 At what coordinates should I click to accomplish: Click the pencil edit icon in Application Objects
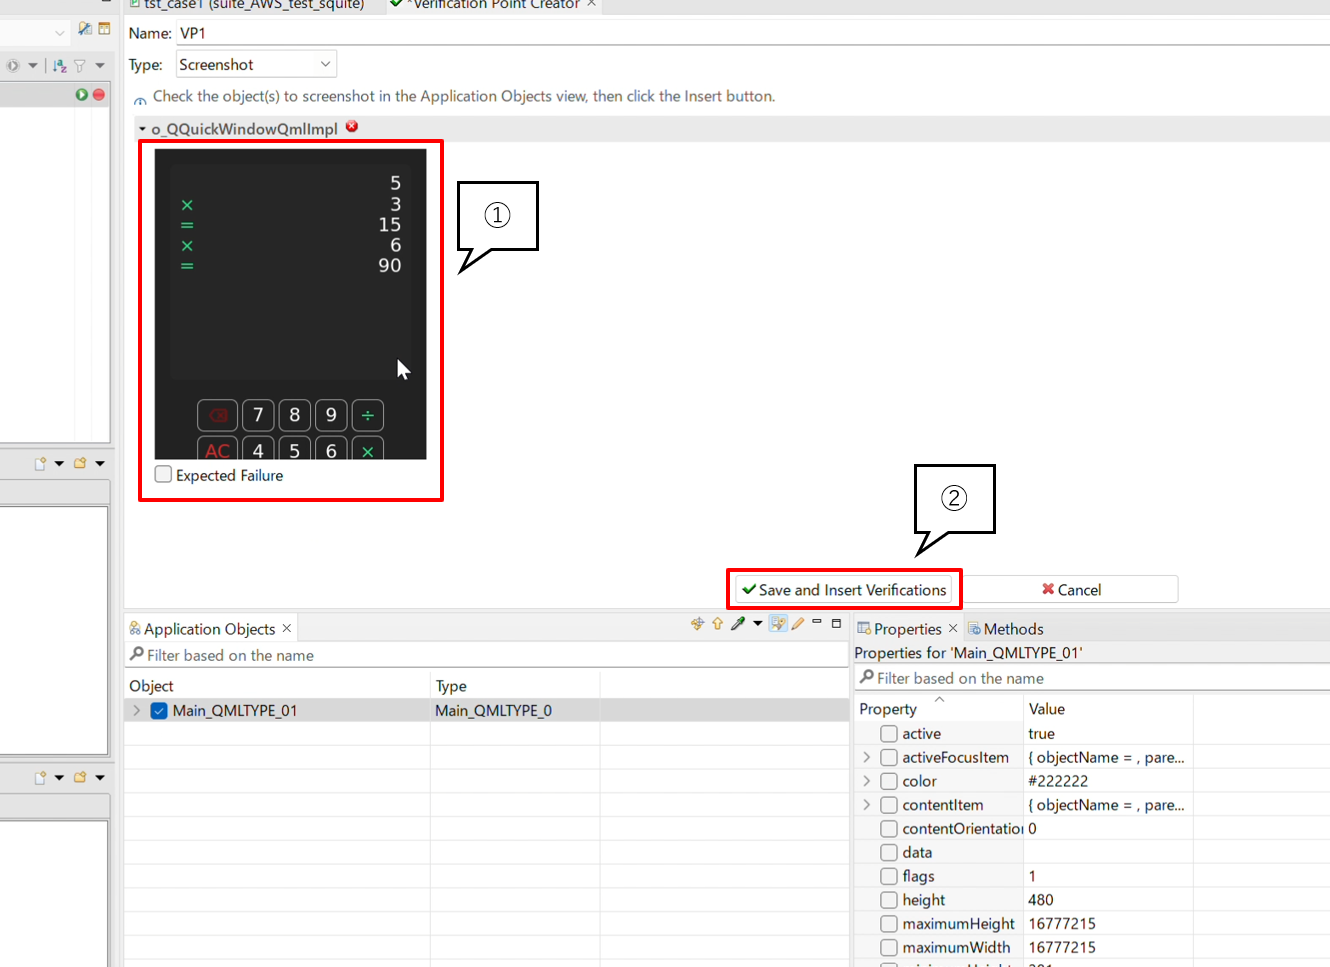tap(798, 624)
